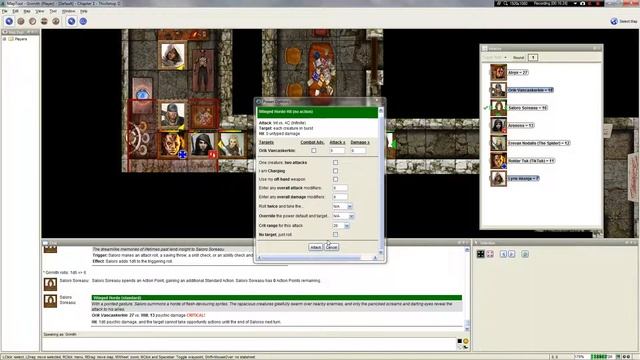Click the next arrow icon in Selection panel
The height and width of the screenshot is (360, 640).
pos(511,254)
